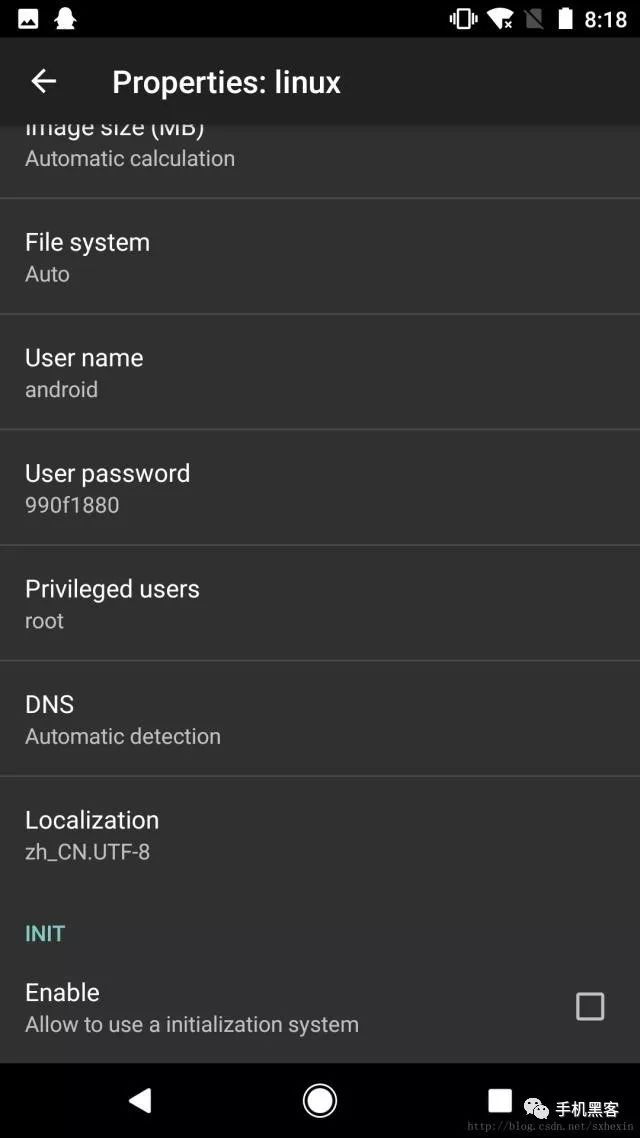Open Image size Automatic calculation setting
Viewport: 640px width, 1138px height.
pyautogui.click(x=320, y=161)
